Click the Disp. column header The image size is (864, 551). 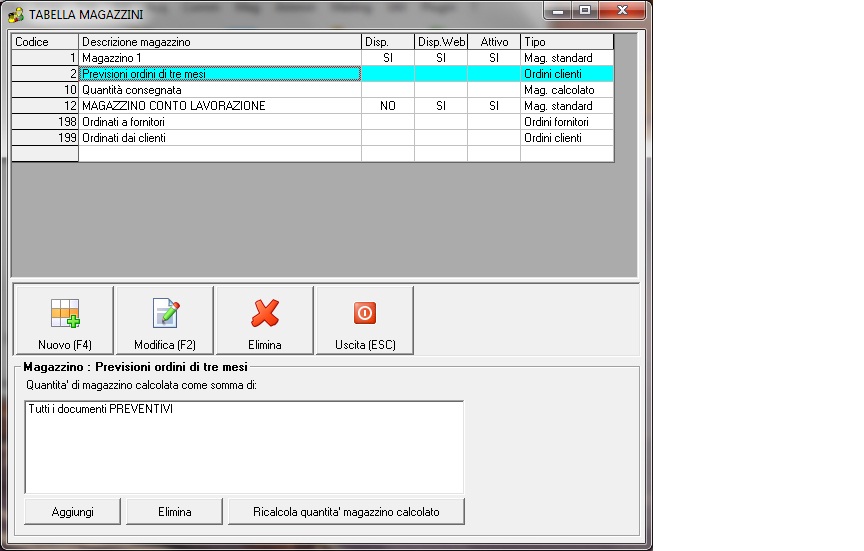click(x=388, y=42)
